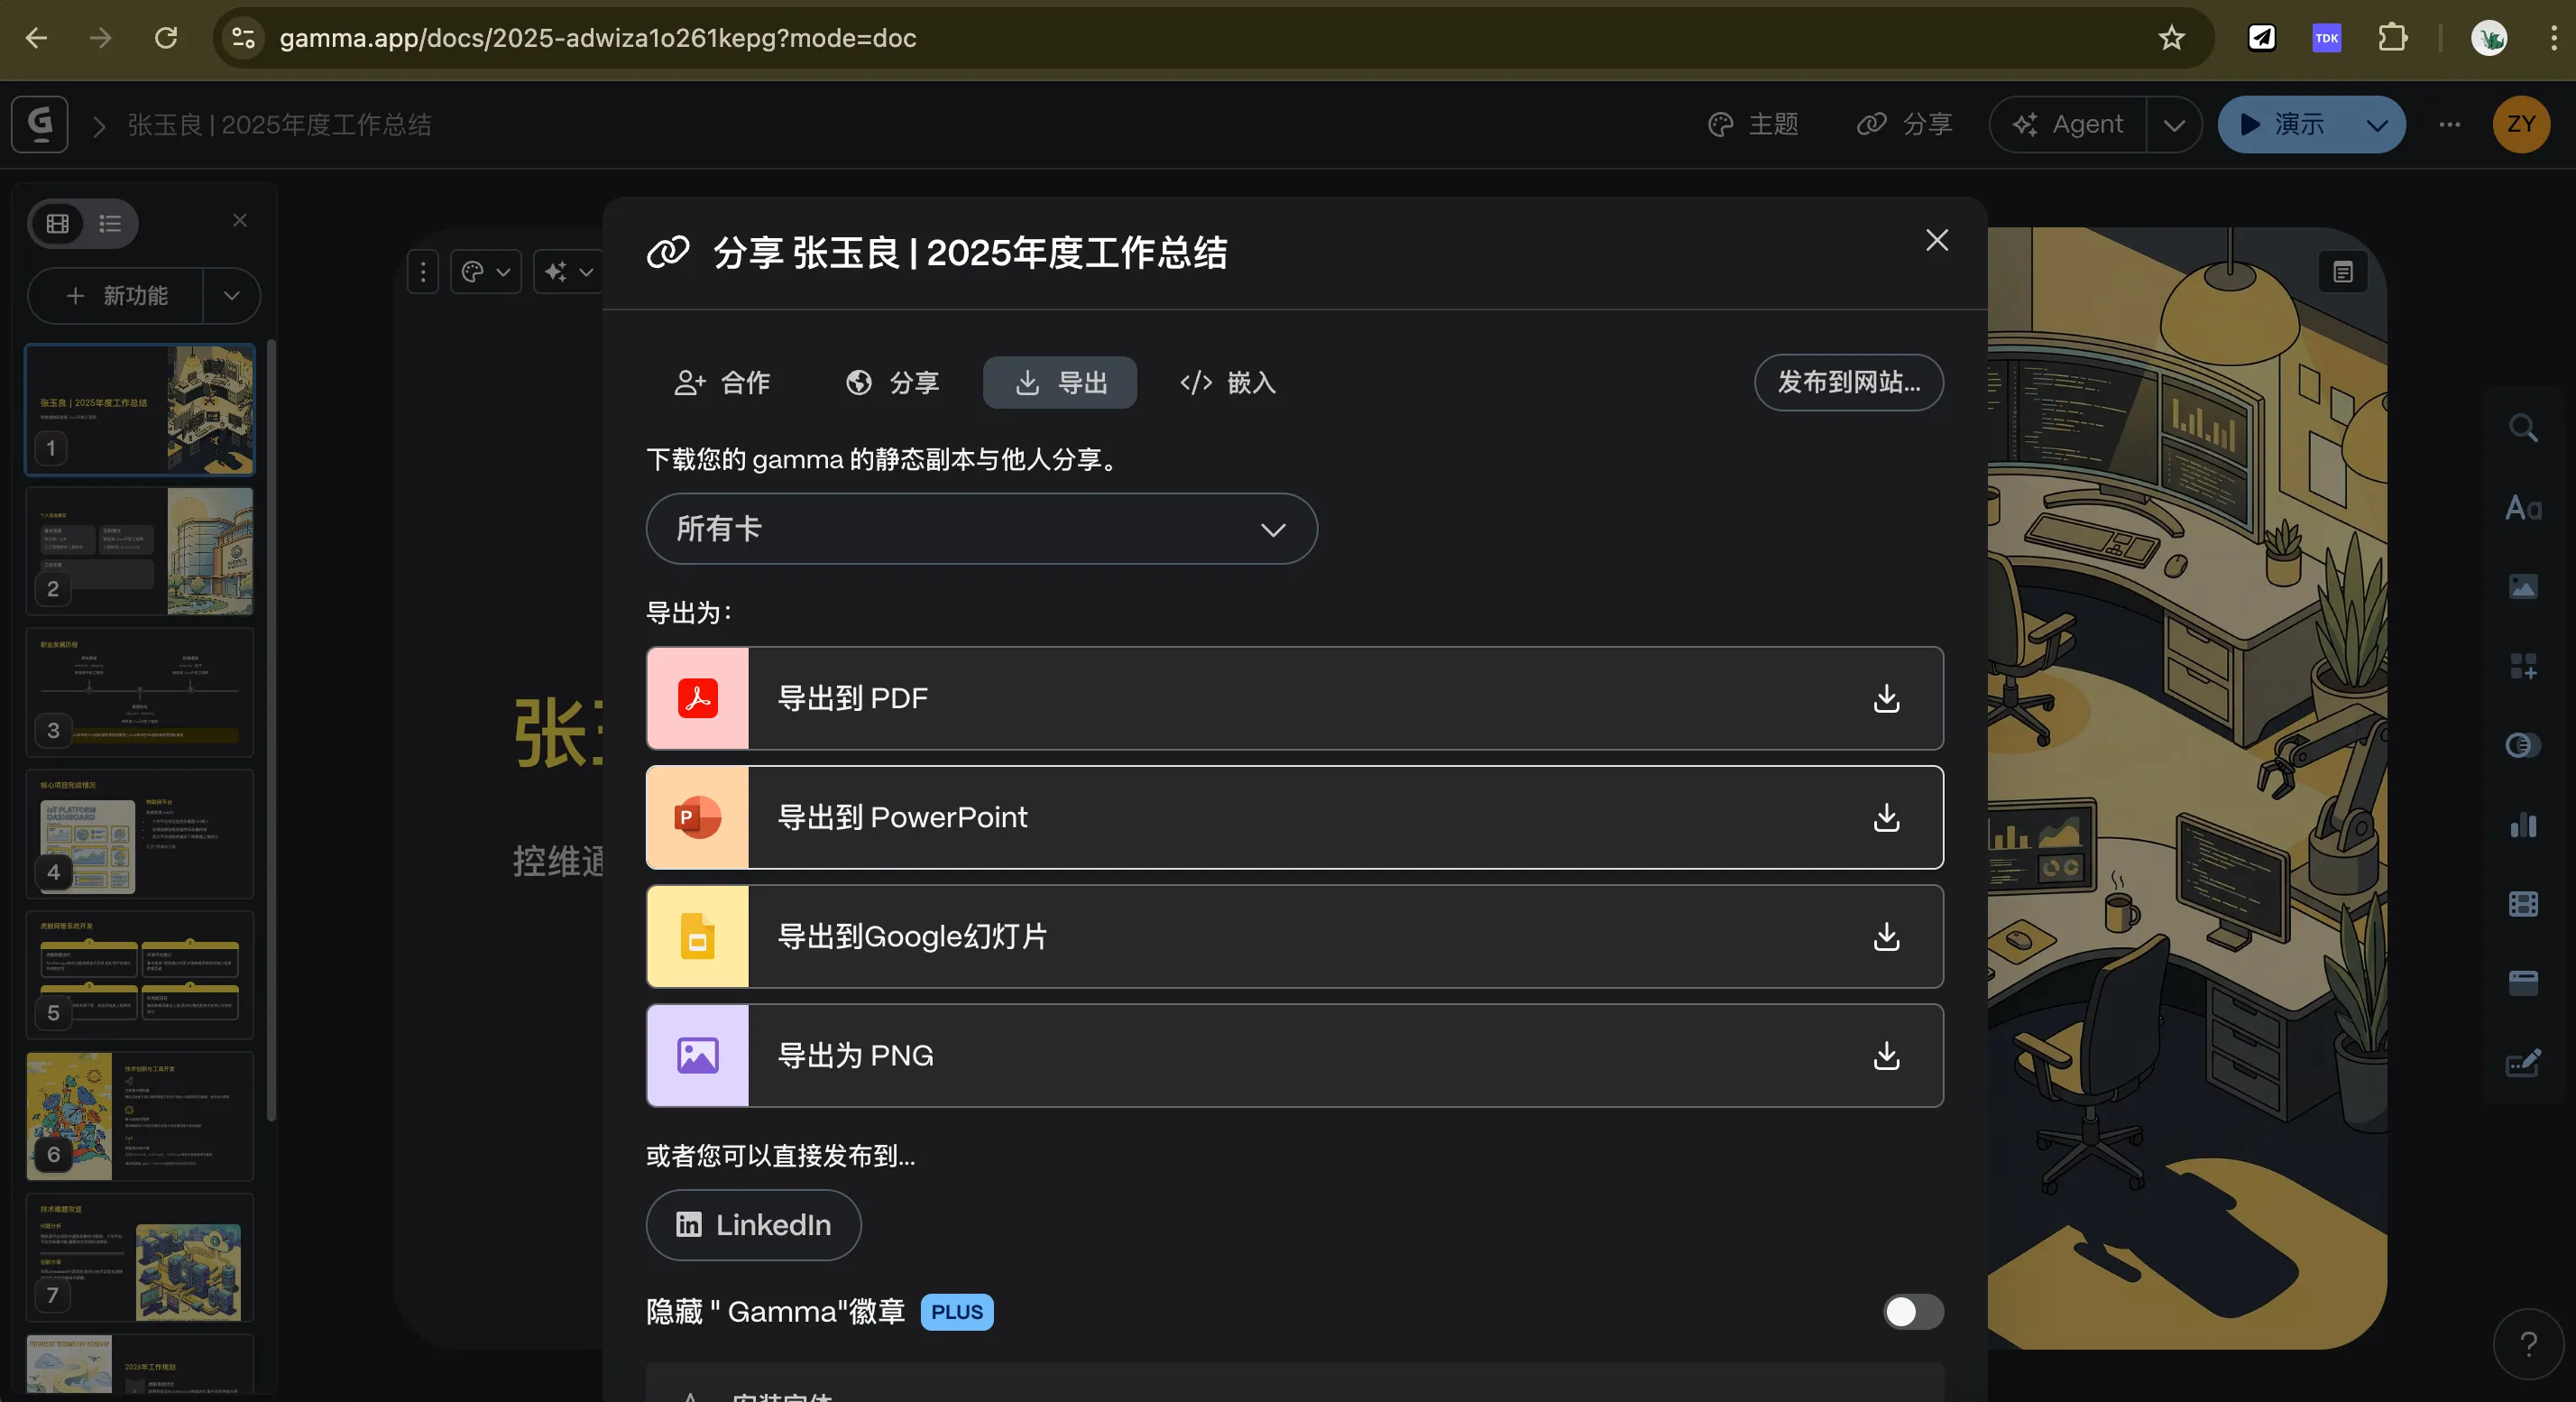
Task: Switch to the 合作 tab
Action: point(722,382)
